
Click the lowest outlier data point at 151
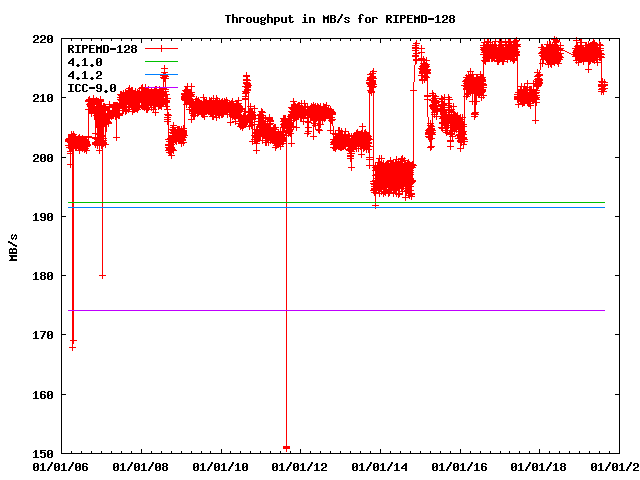(x=287, y=447)
